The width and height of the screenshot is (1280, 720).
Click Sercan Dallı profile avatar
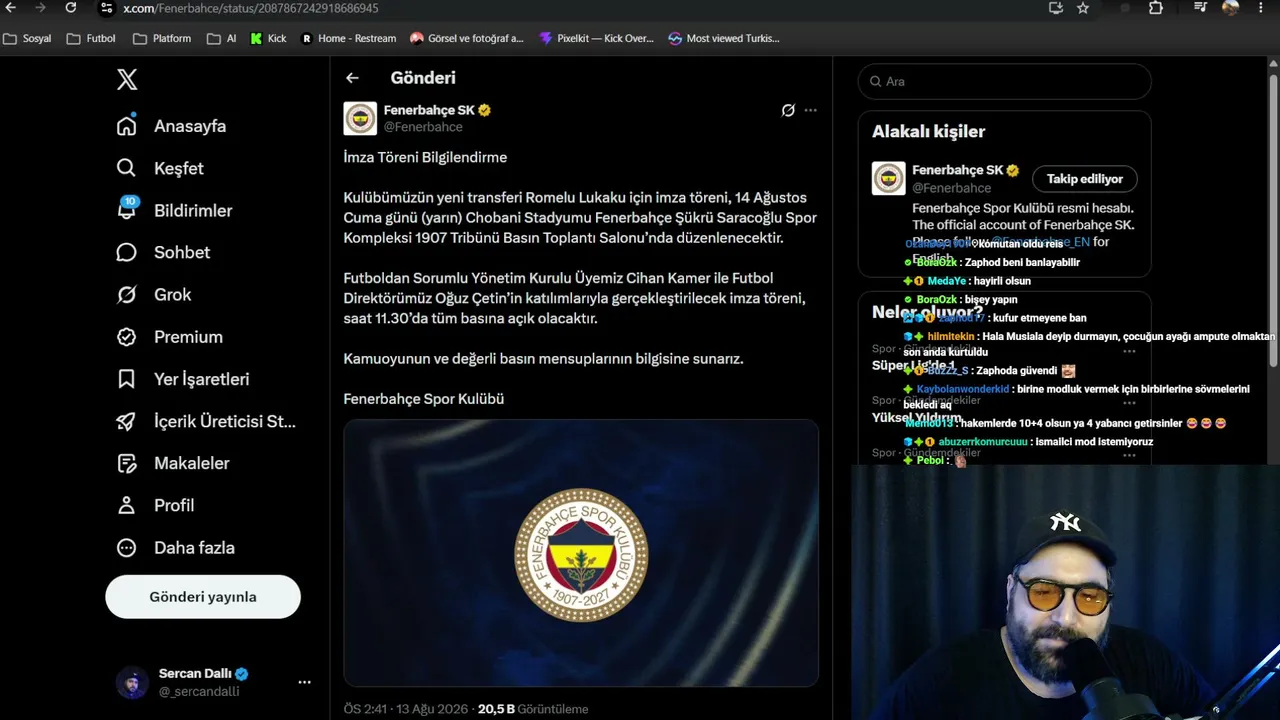132,682
